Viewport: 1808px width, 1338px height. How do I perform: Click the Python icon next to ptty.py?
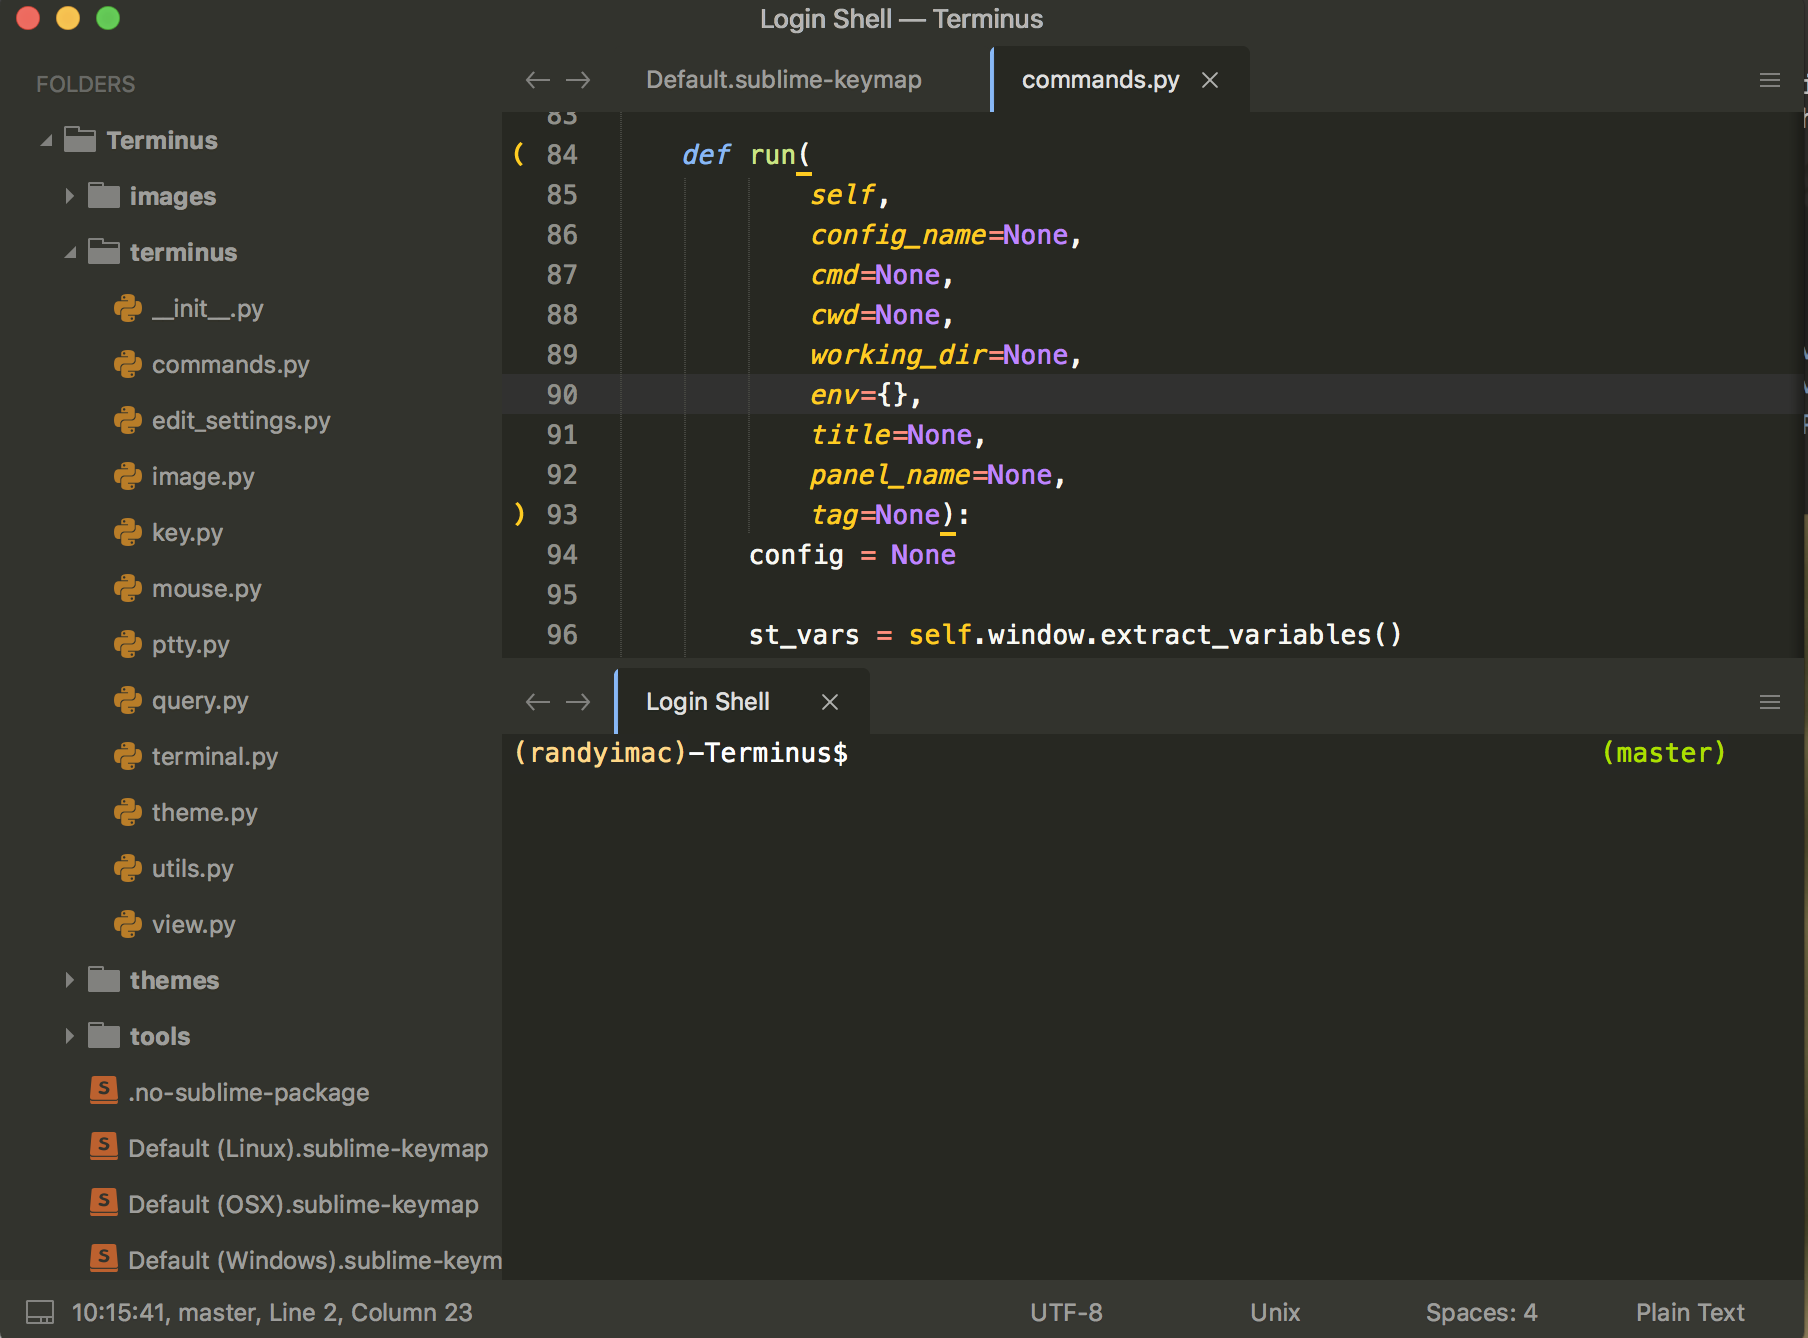pos(128,644)
